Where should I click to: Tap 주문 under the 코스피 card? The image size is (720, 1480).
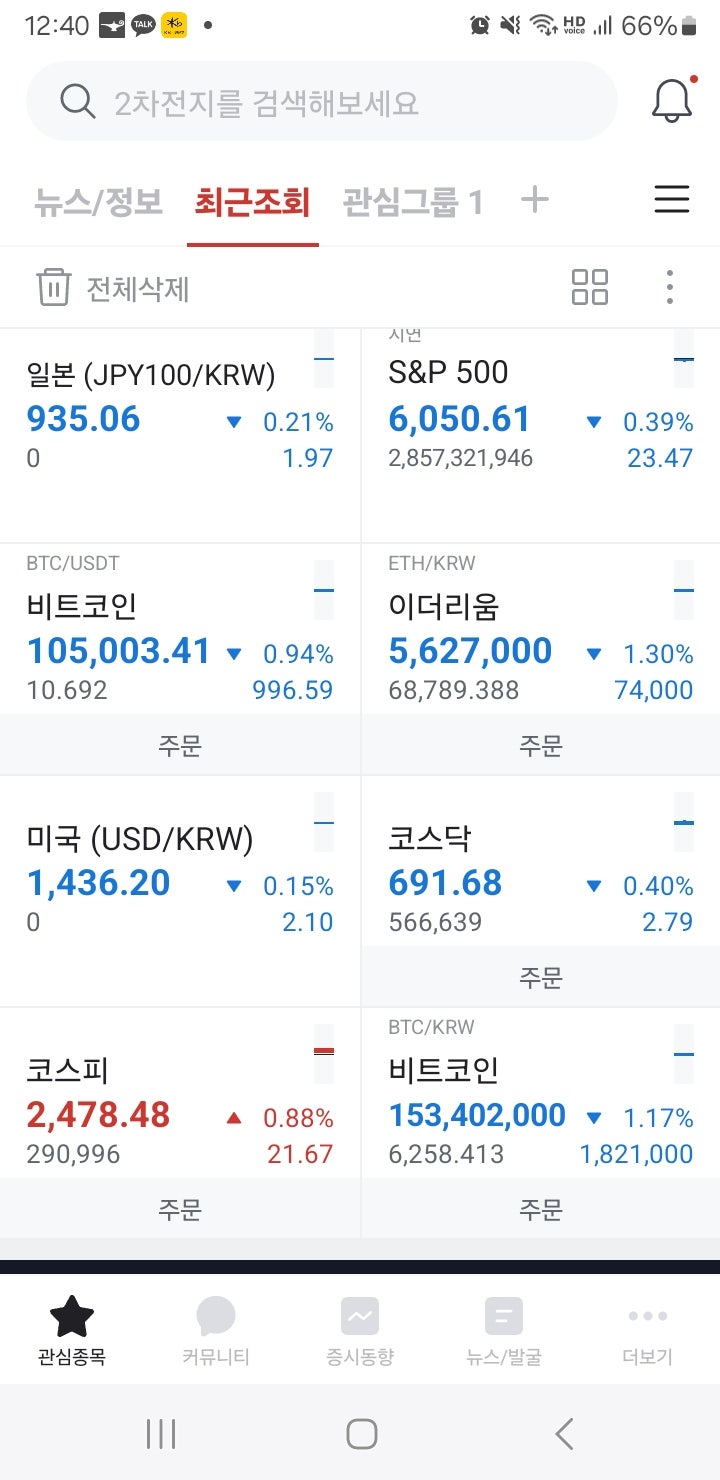click(x=180, y=1209)
